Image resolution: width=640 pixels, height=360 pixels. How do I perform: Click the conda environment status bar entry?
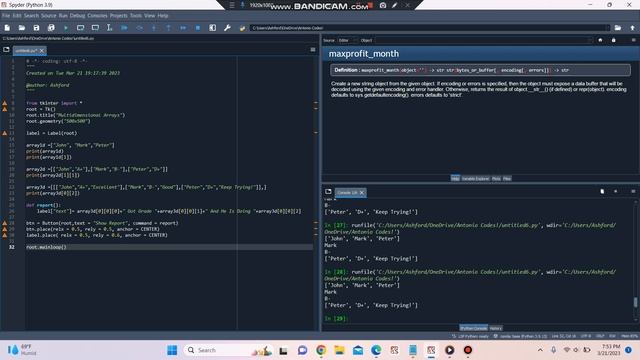coord(520,336)
